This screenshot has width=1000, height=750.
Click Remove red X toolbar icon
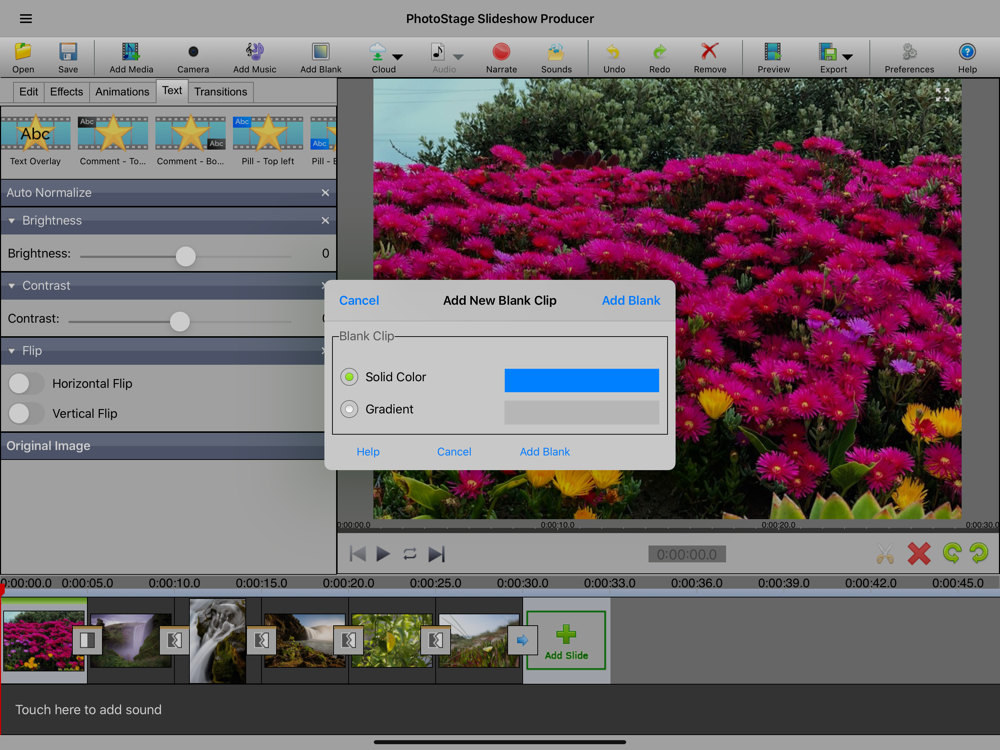coord(710,52)
